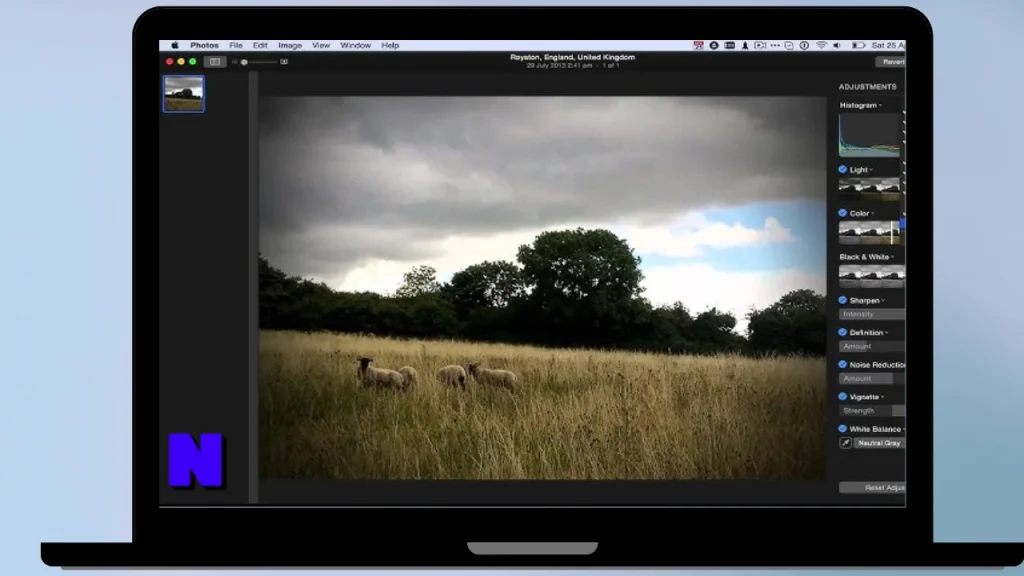Open the screen recording menu bar icon
Viewport: 1024px width, 576px height.
tap(760, 45)
